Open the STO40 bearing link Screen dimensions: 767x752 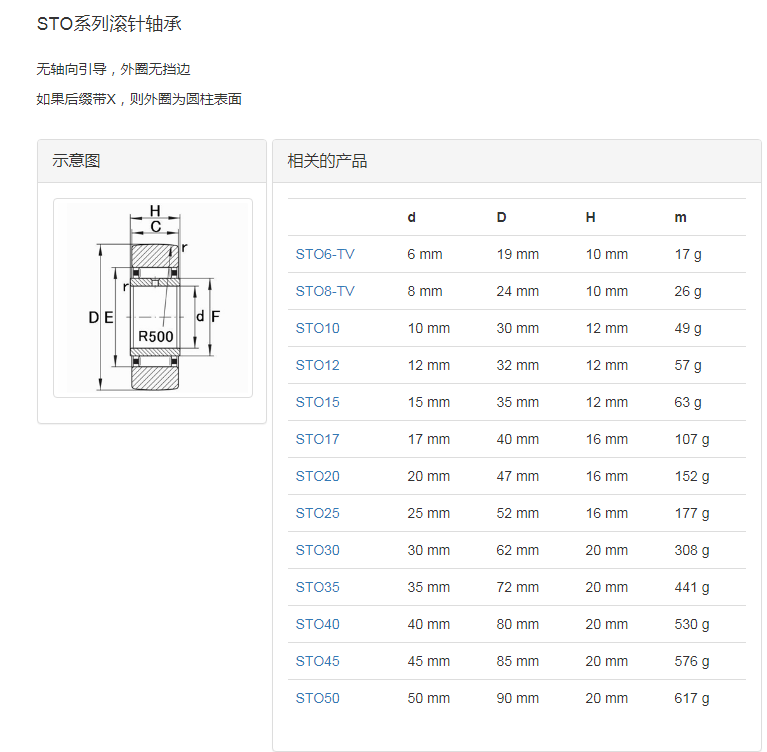click(317, 624)
